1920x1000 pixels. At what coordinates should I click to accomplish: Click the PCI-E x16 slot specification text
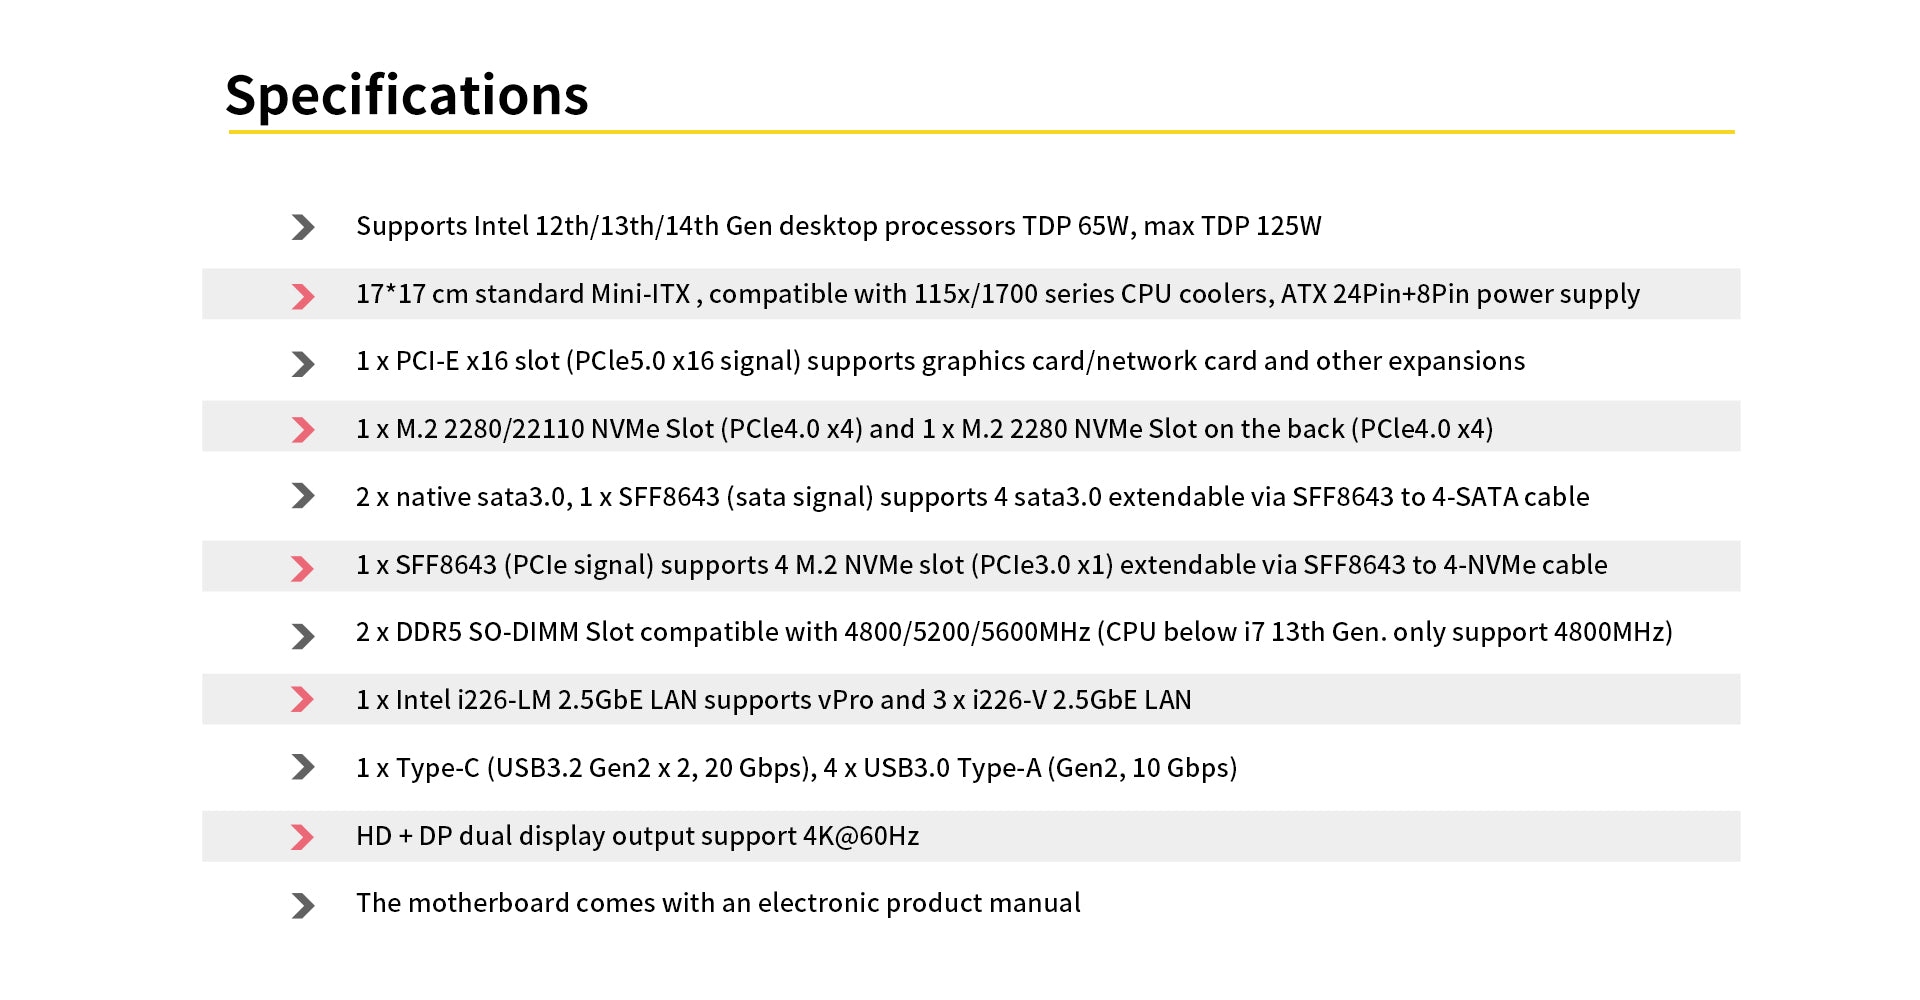pyautogui.click(x=940, y=361)
